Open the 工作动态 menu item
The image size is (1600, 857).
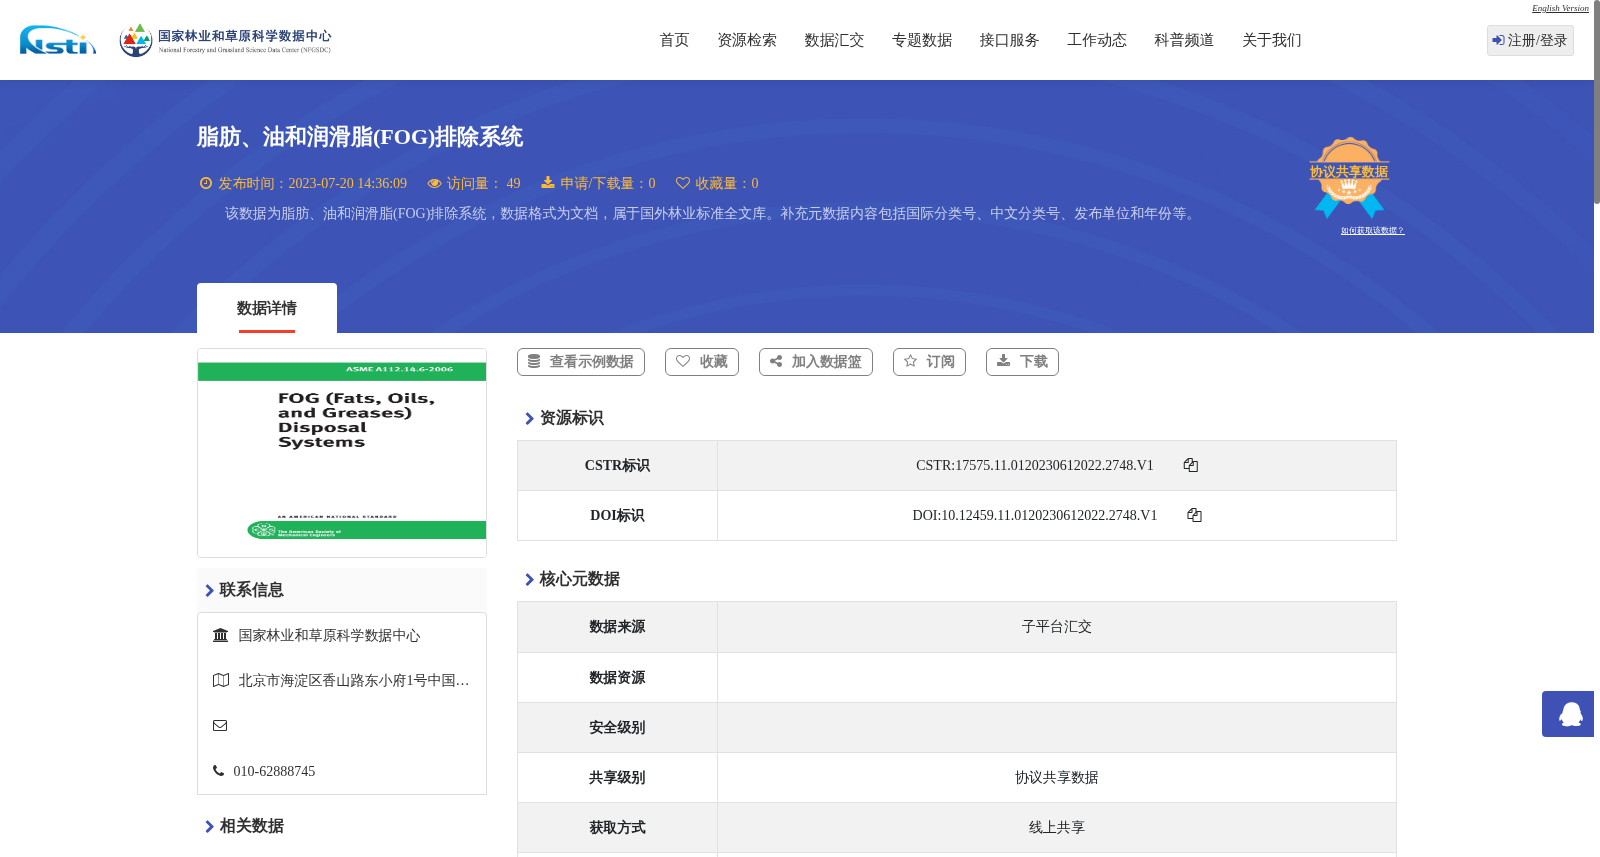coord(1097,40)
